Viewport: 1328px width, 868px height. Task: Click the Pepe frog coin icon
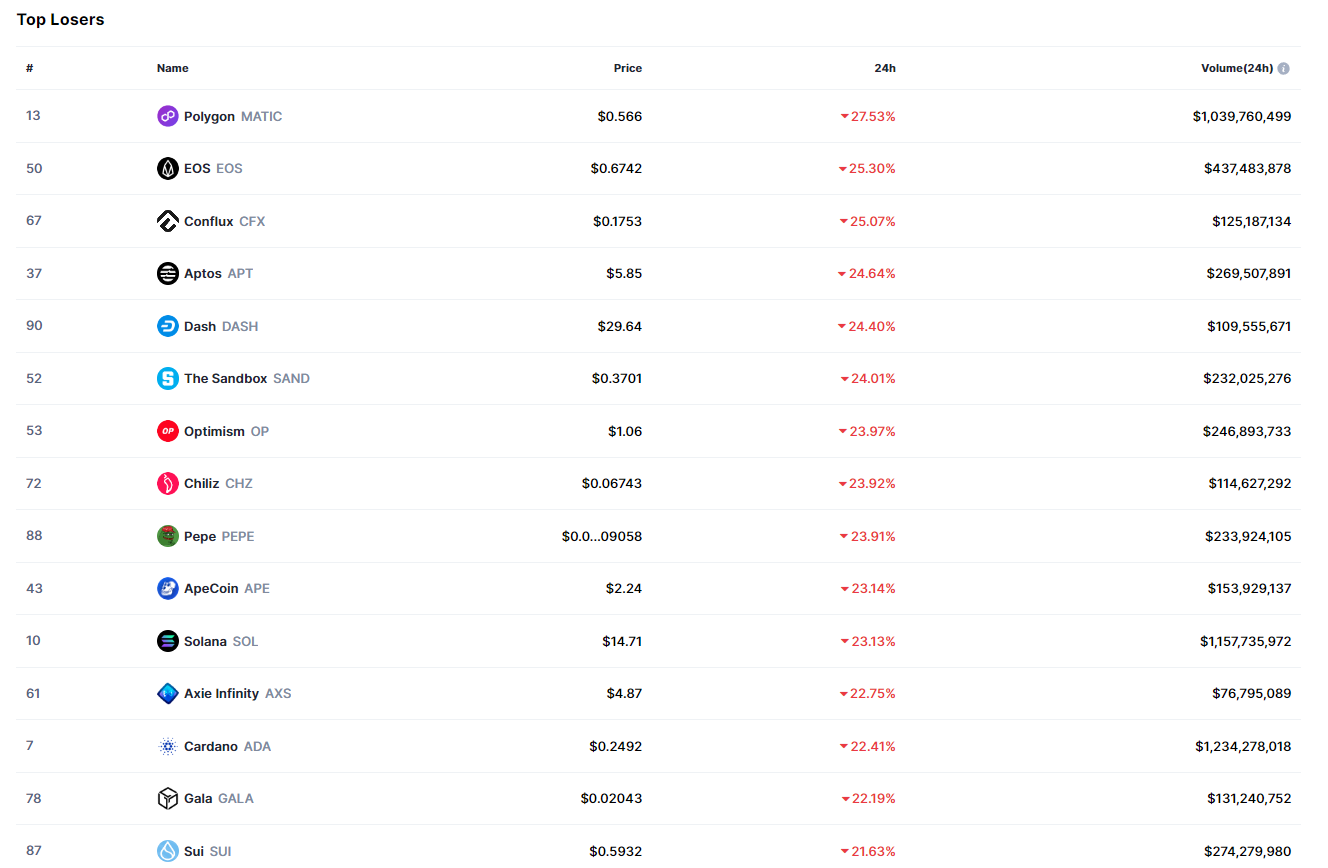pos(168,536)
